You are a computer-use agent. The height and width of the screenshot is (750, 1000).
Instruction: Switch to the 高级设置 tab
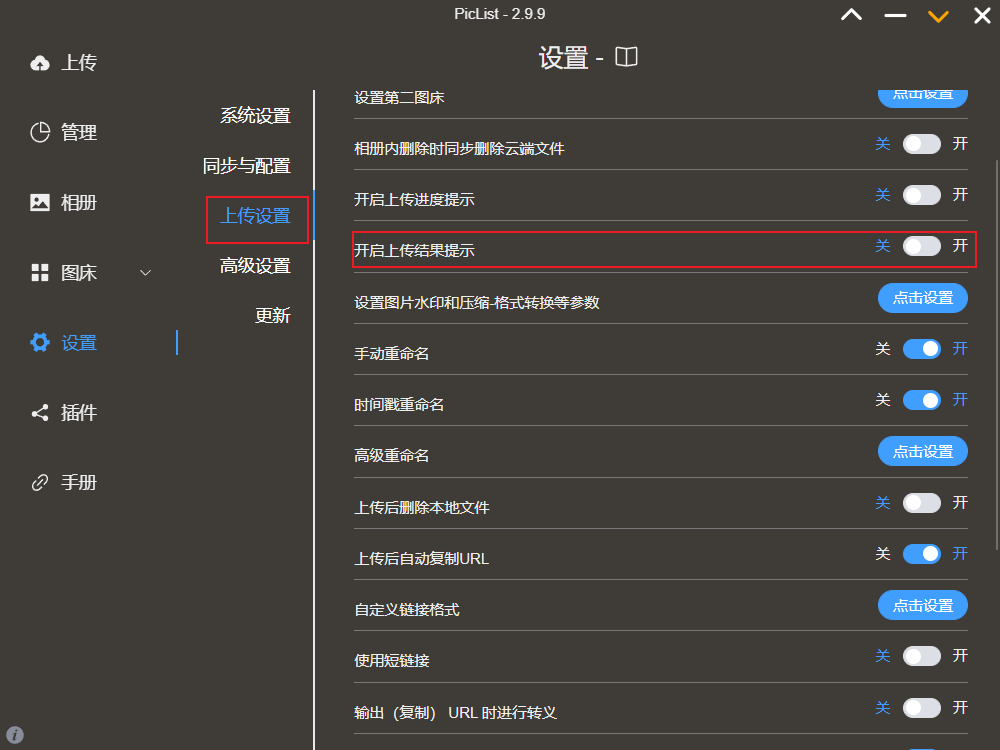pos(255,266)
